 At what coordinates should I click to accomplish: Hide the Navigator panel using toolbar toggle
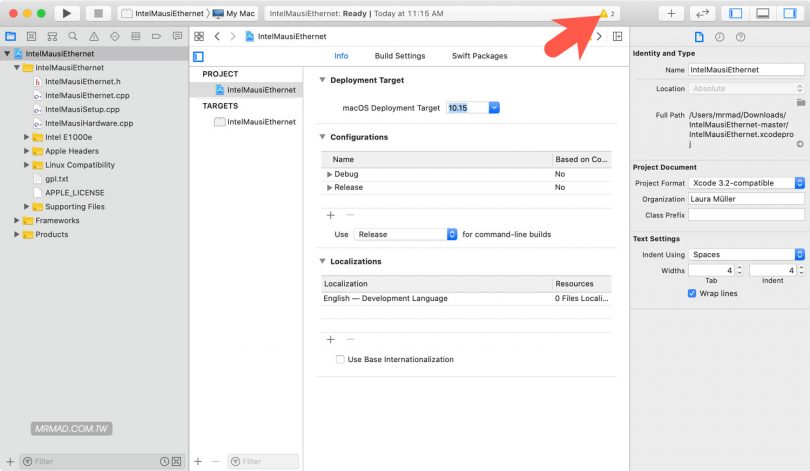[x=735, y=13]
